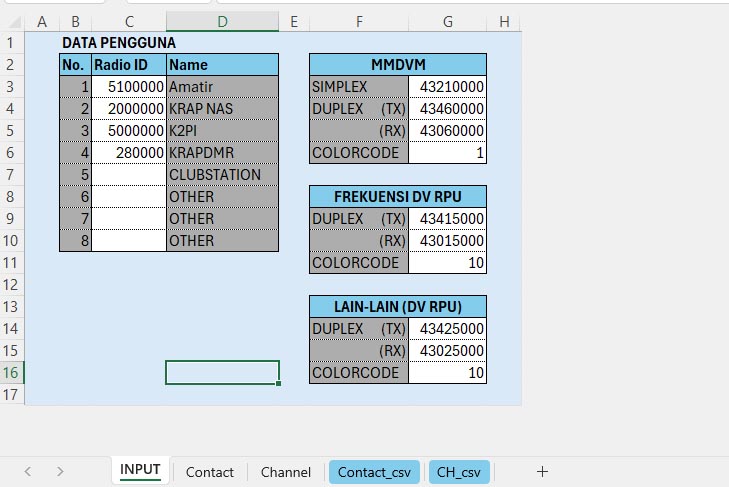The height and width of the screenshot is (487, 729).
Task: Select the Amatir name cell
Action: point(222,87)
